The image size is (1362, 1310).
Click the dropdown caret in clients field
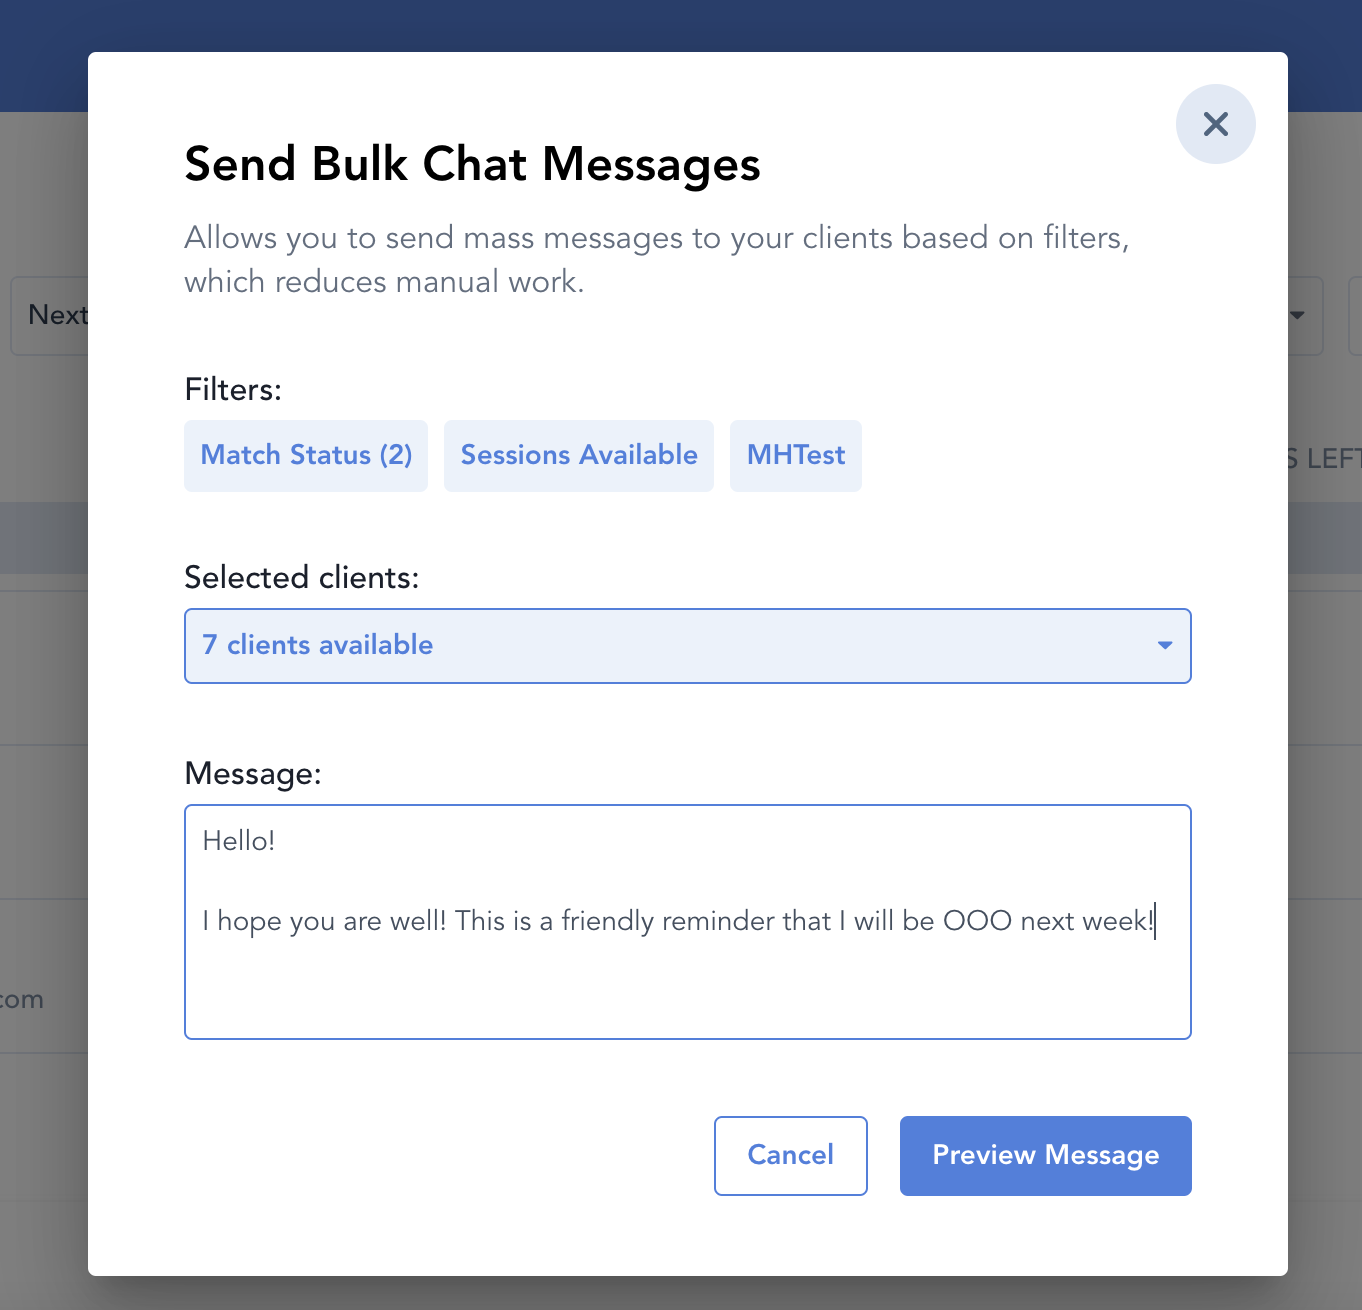(x=1164, y=645)
